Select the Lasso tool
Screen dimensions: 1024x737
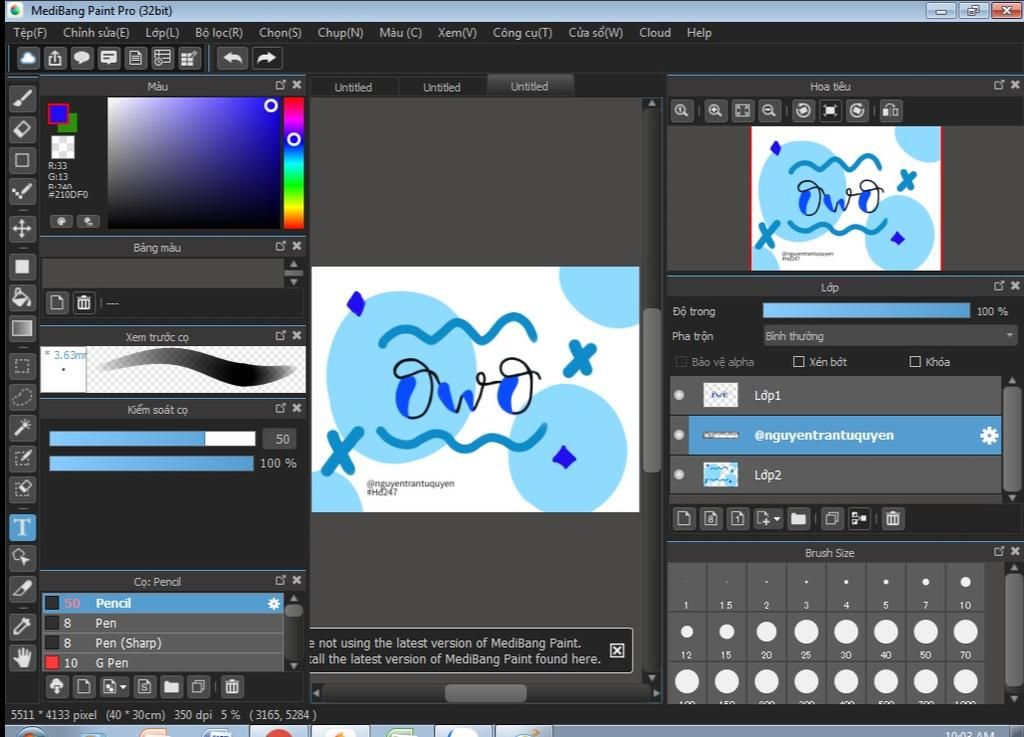point(22,396)
